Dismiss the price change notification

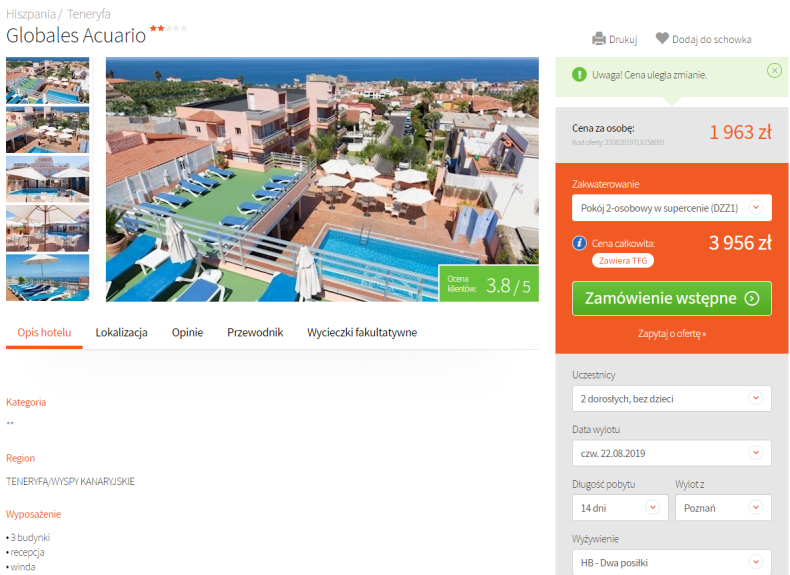click(x=774, y=71)
